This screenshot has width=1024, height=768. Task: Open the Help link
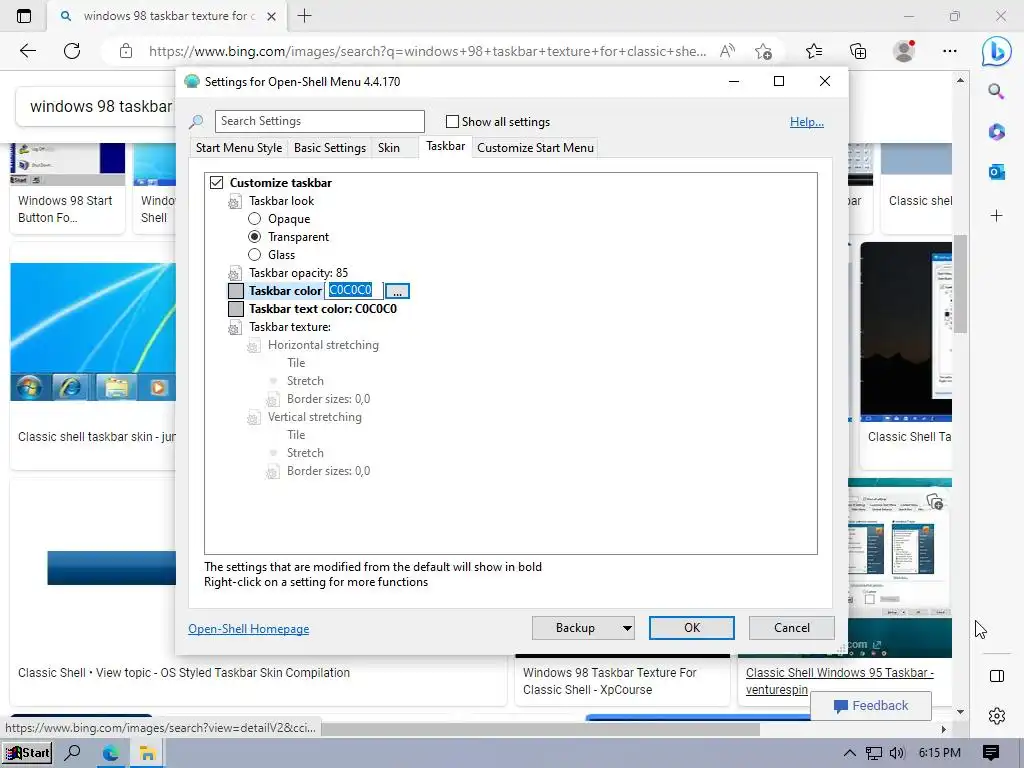tap(807, 122)
